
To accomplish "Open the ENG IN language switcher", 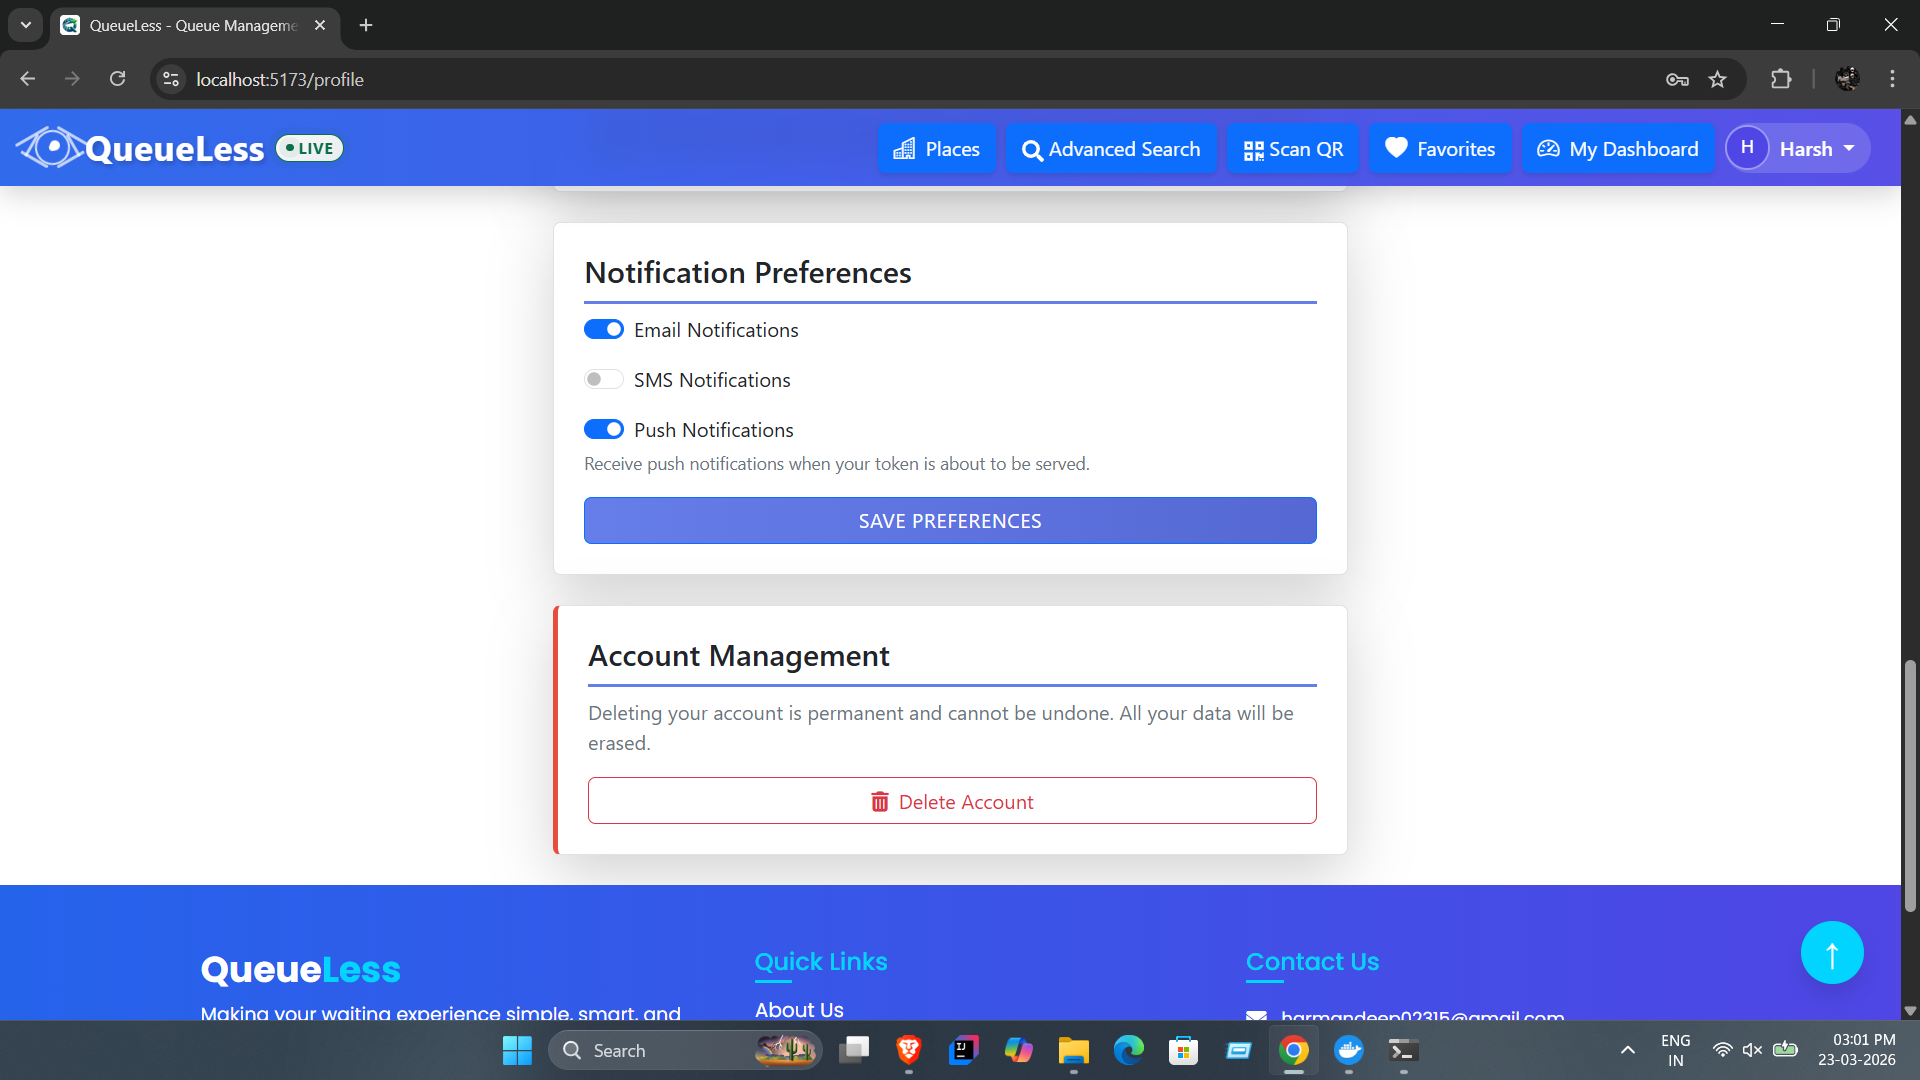I will click(1675, 1050).
